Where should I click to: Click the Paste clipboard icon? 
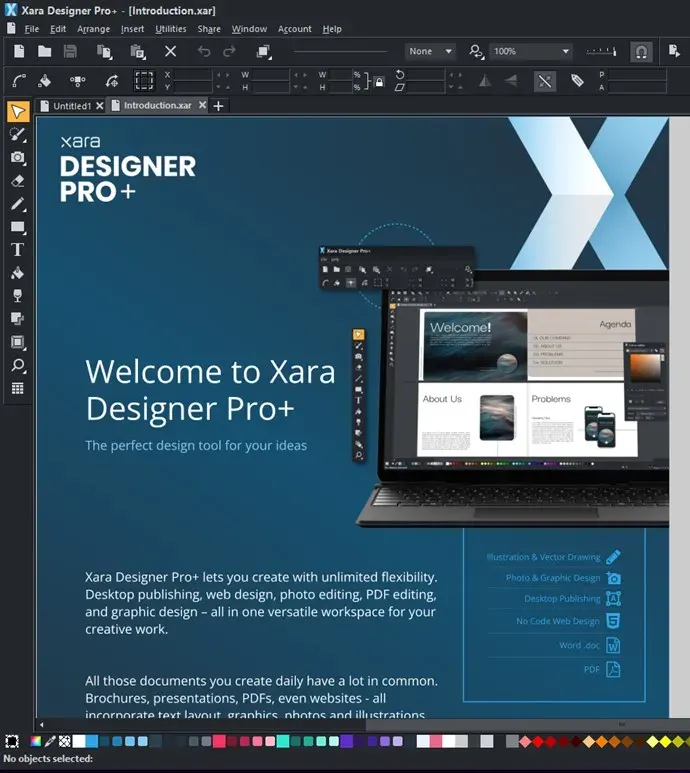click(138, 52)
